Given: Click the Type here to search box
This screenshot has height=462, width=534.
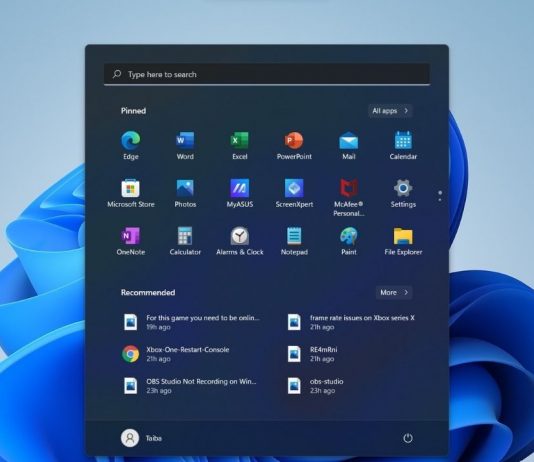Looking at the screenshot, I should pos(267,74).
